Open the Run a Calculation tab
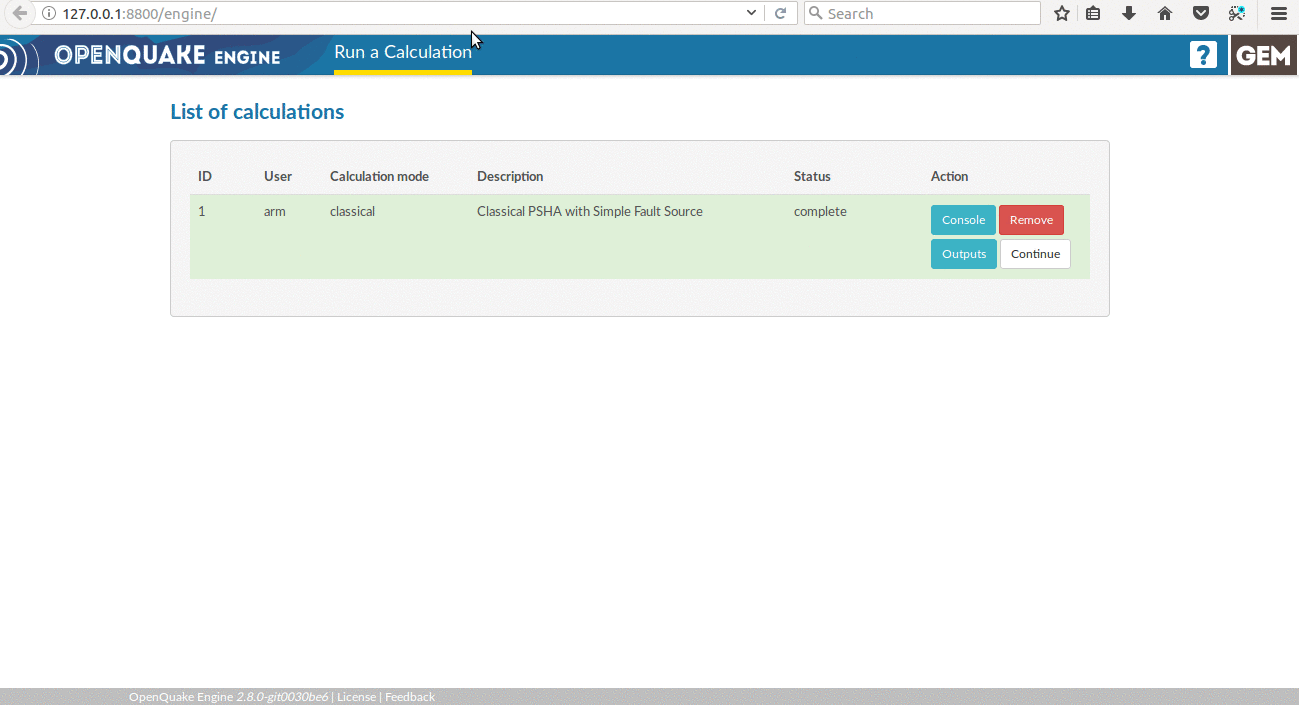The image size is (1299, 705). (x=402, y=52)
